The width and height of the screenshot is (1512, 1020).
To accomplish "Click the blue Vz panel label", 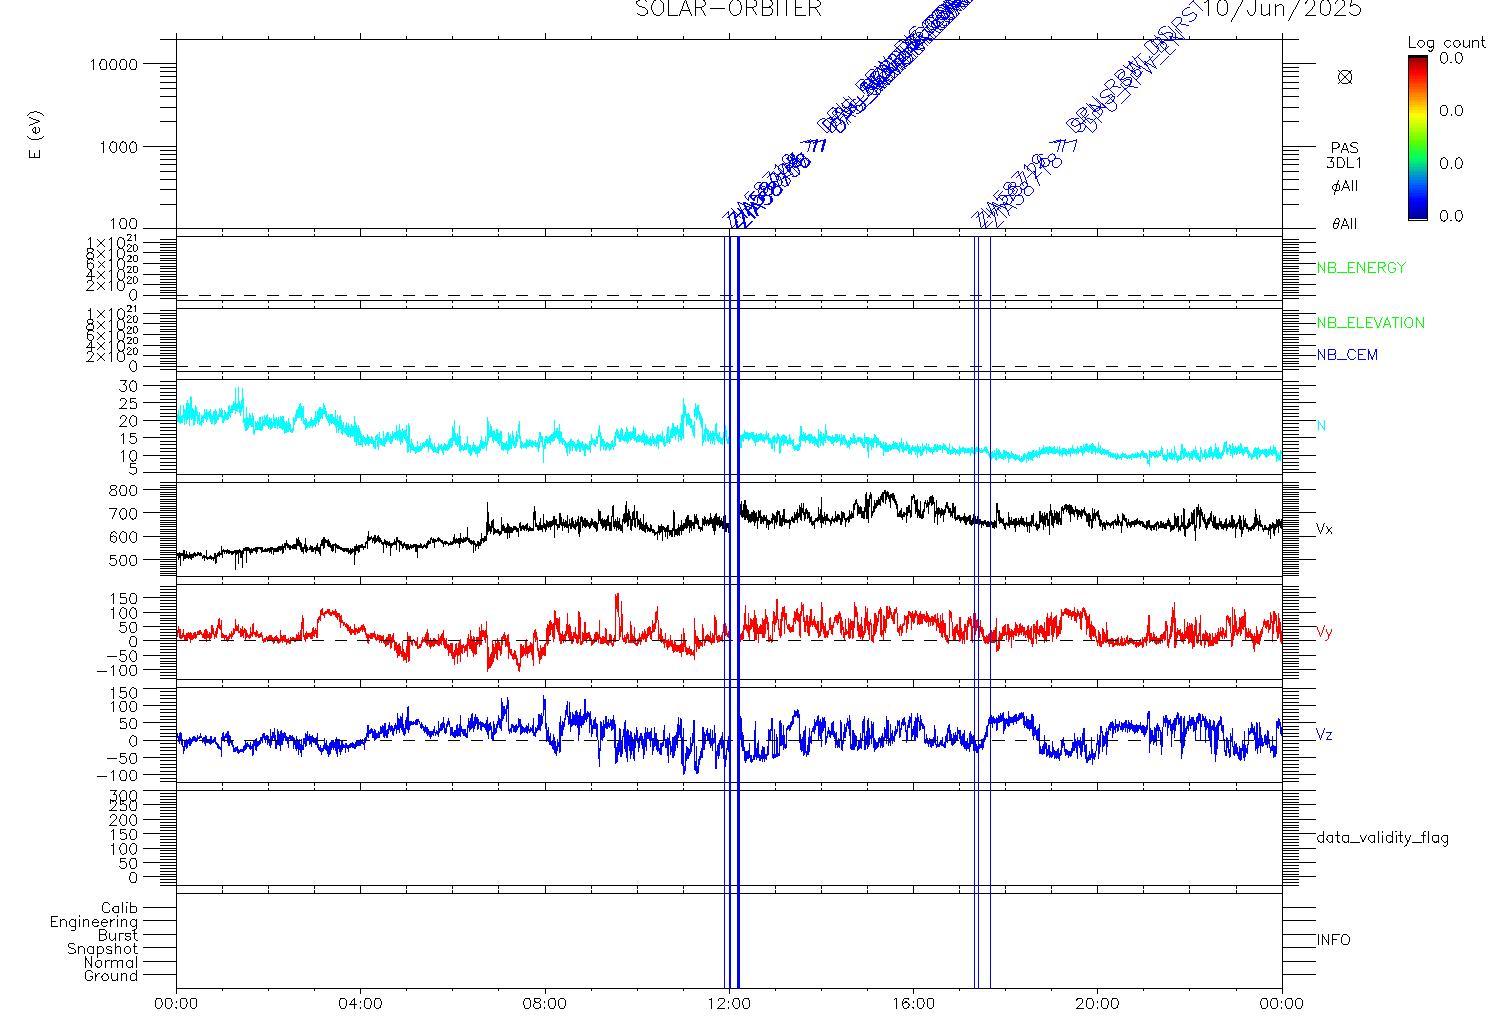I will [x=1324, y=735].
